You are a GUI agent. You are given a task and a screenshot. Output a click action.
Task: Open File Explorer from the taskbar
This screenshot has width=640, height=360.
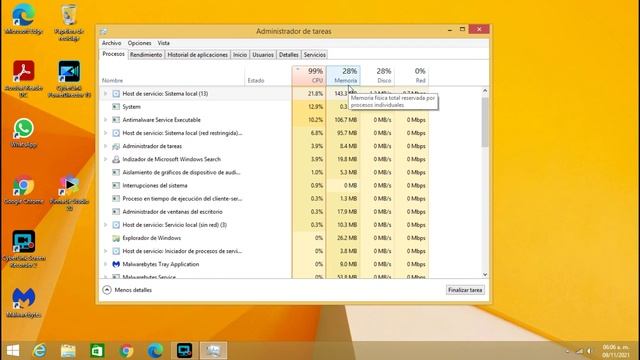68,351
